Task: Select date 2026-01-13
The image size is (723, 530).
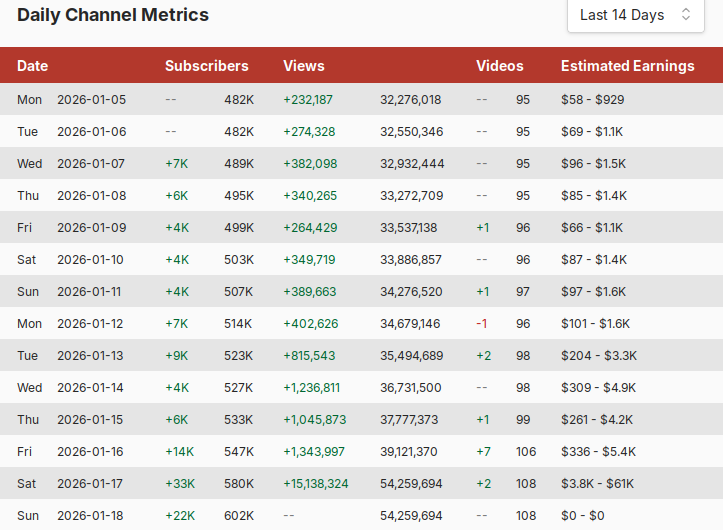Action: (90, 356)
